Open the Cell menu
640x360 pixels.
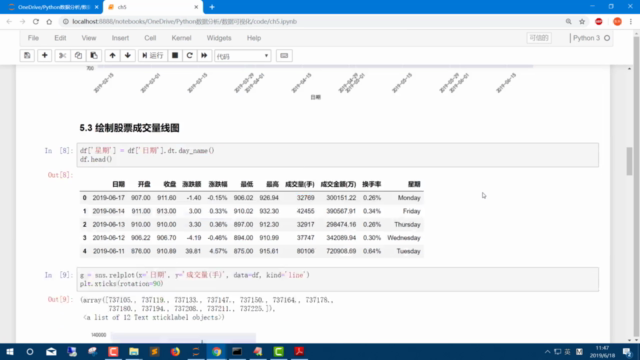click(150, 38)
